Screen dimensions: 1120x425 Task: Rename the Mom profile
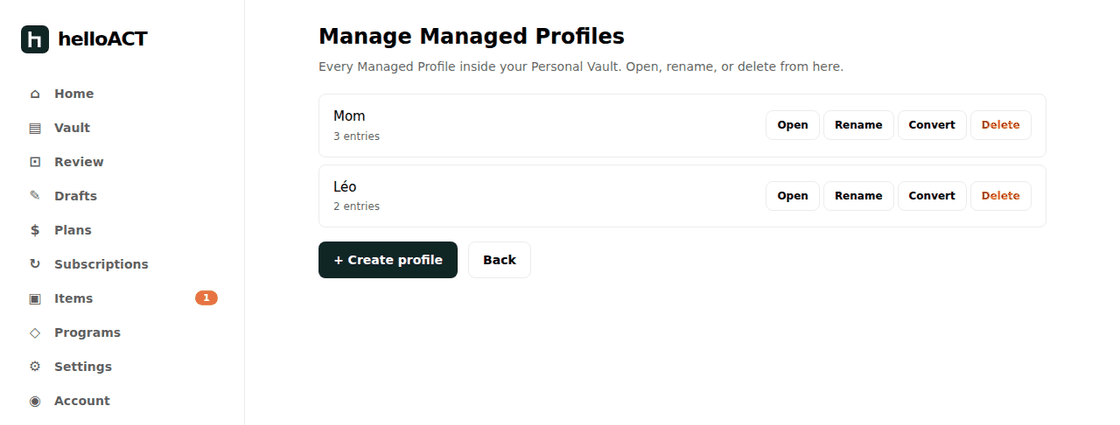859,125
